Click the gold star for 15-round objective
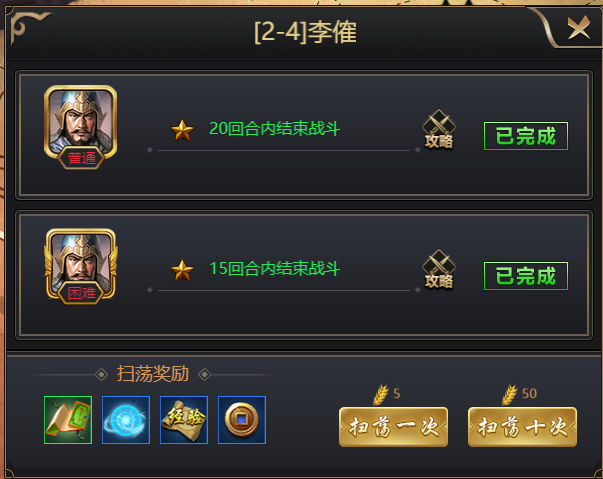This screenshot has height=479, width=603. 182,270
